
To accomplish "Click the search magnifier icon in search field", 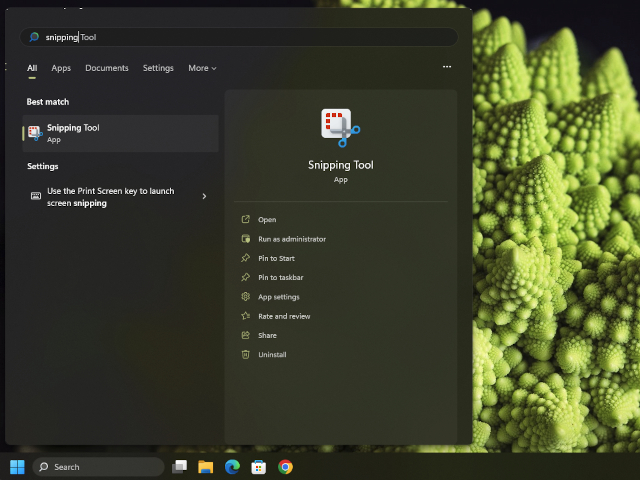I will click(34, 37).
